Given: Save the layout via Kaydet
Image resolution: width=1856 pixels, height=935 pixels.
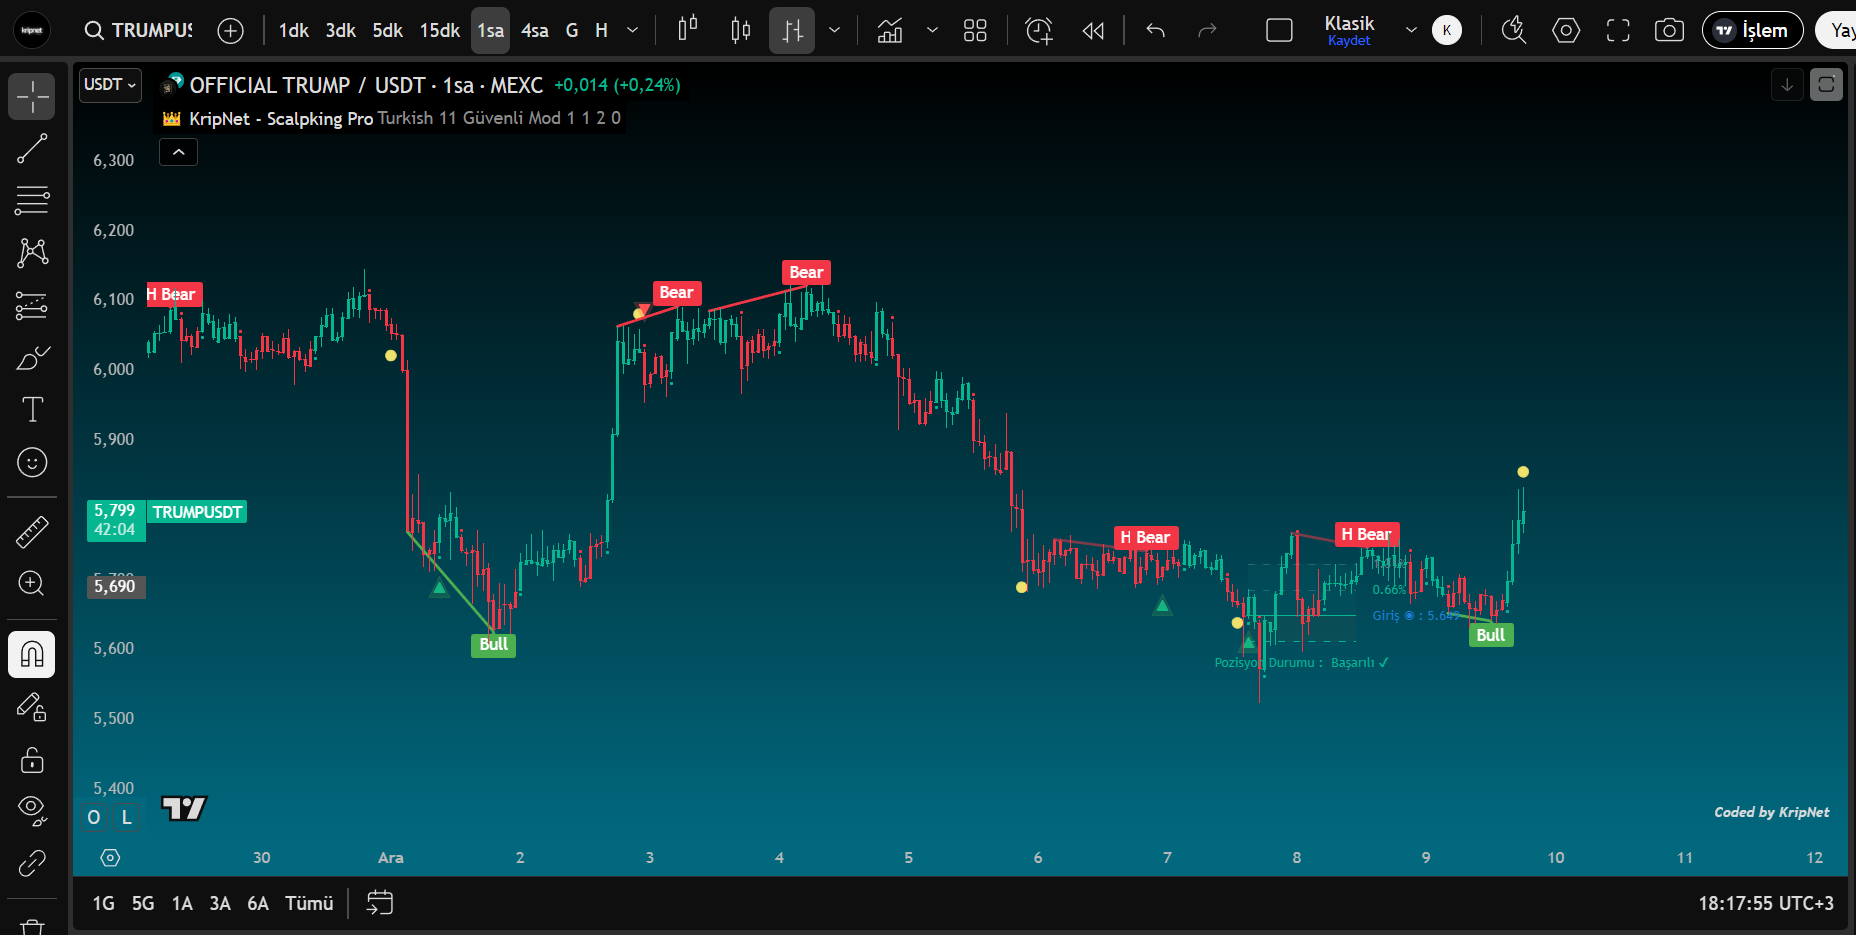Looking at the screenshot, I should [1349, 41].
